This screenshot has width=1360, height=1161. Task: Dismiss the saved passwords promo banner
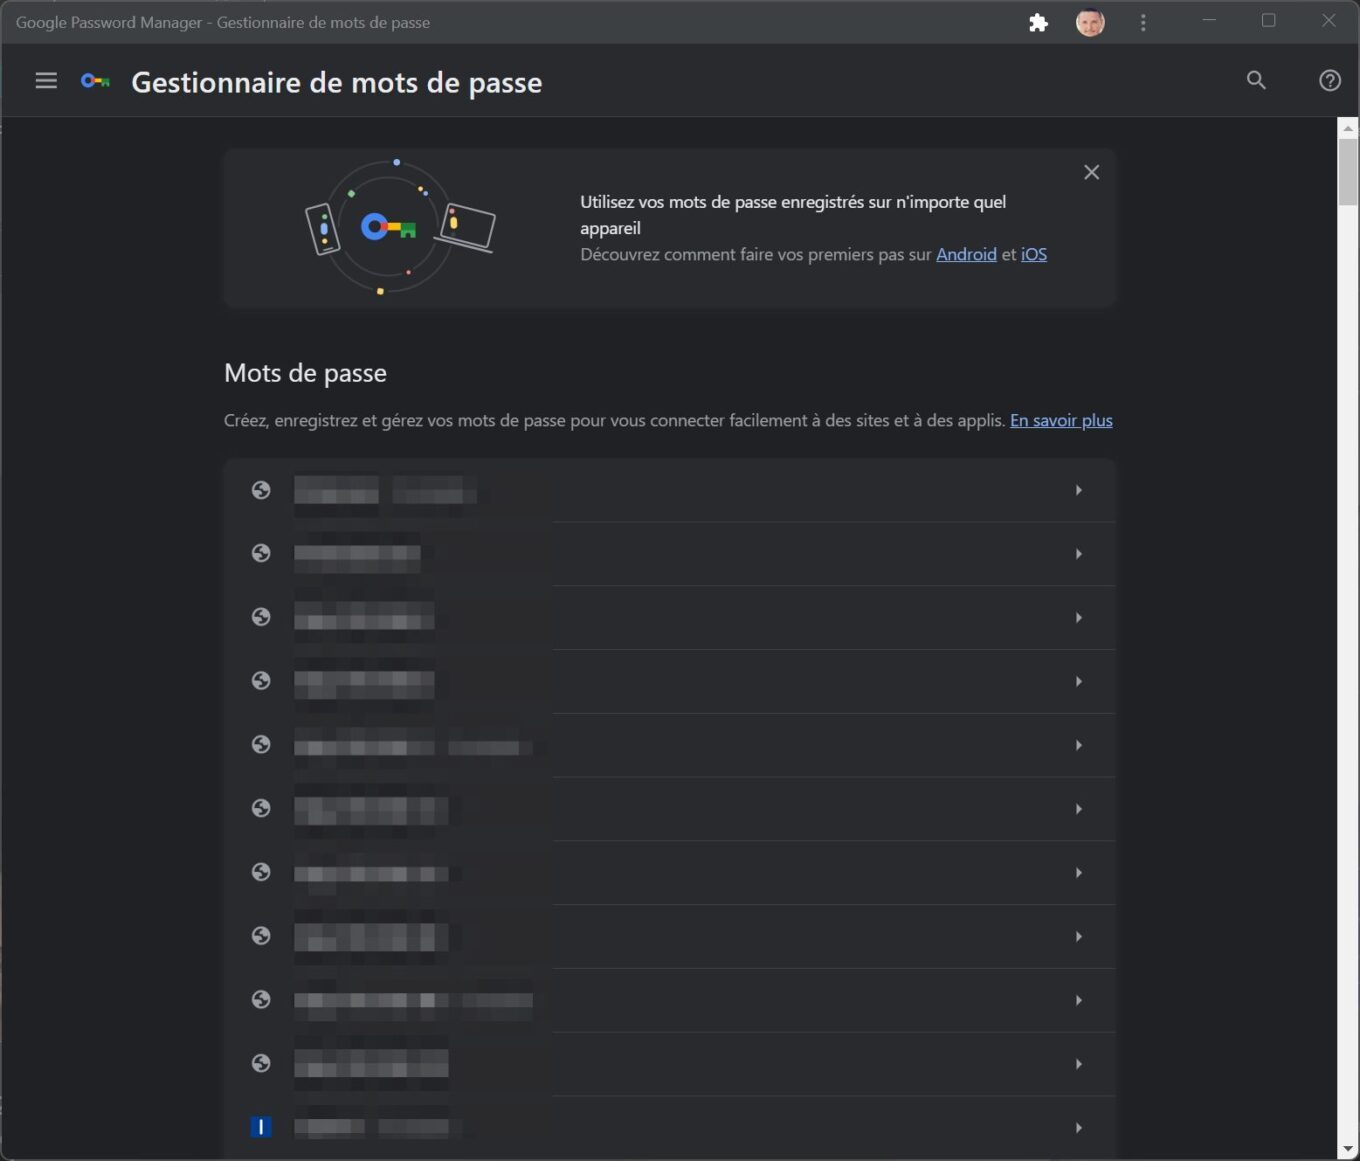[1091, 172]
